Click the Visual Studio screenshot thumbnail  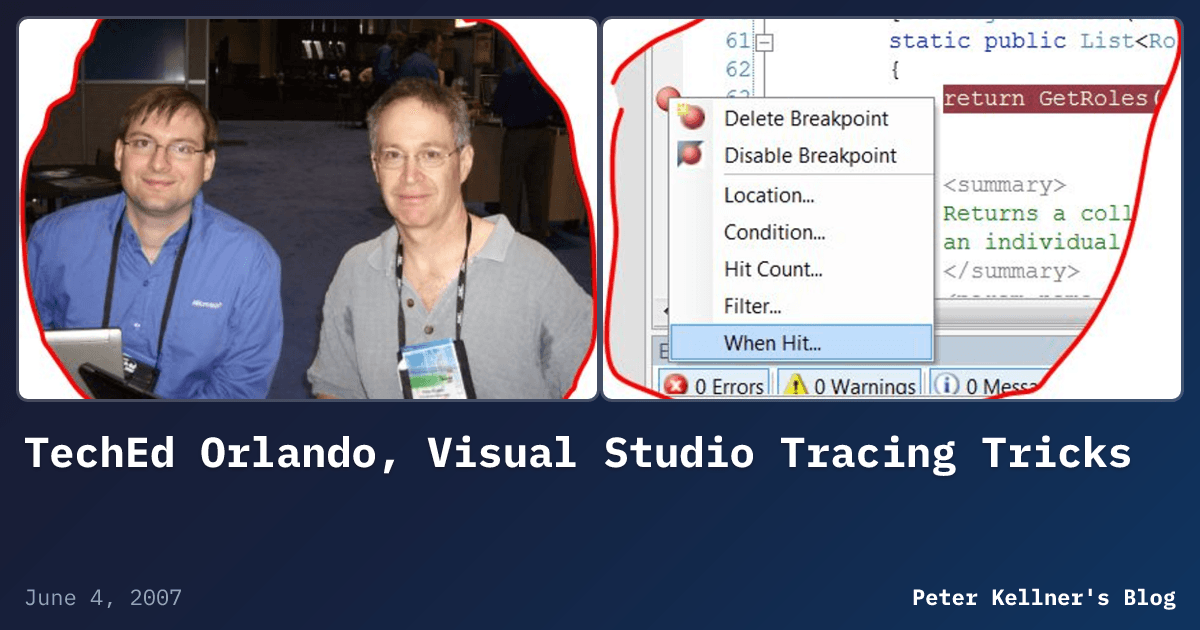pyautogui.click(x=892, y=209)
